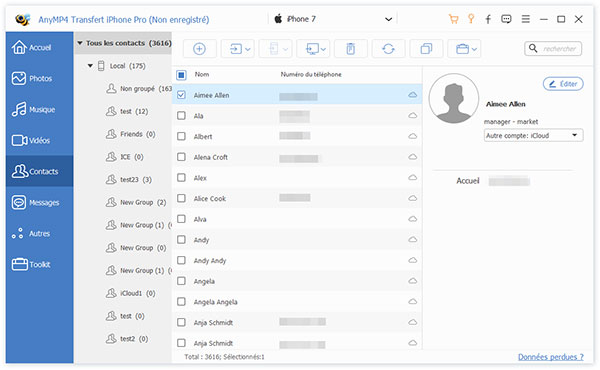The image size is (600, 370).
Task: Open the Toolkit section
Action: 39,264
